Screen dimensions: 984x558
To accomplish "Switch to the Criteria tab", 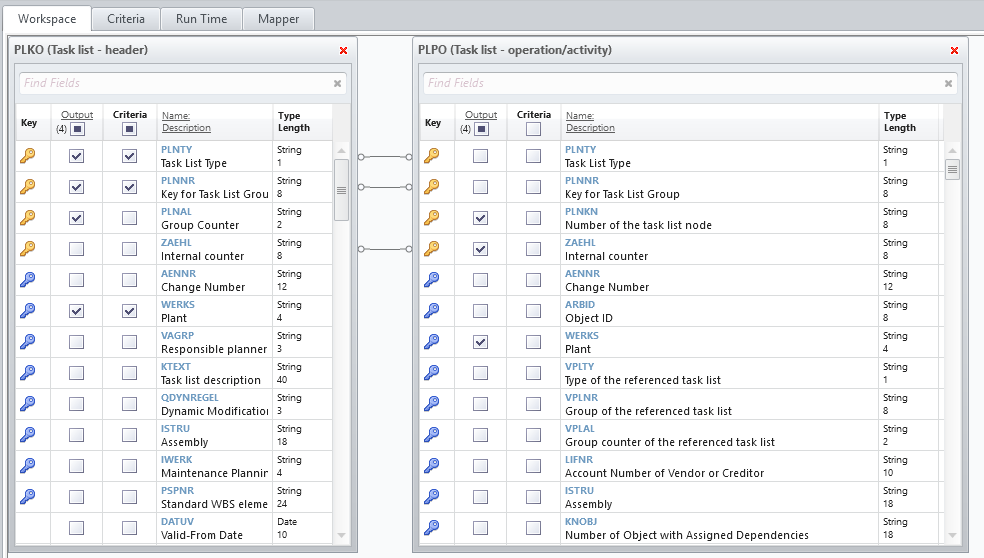I will (126, 19).
